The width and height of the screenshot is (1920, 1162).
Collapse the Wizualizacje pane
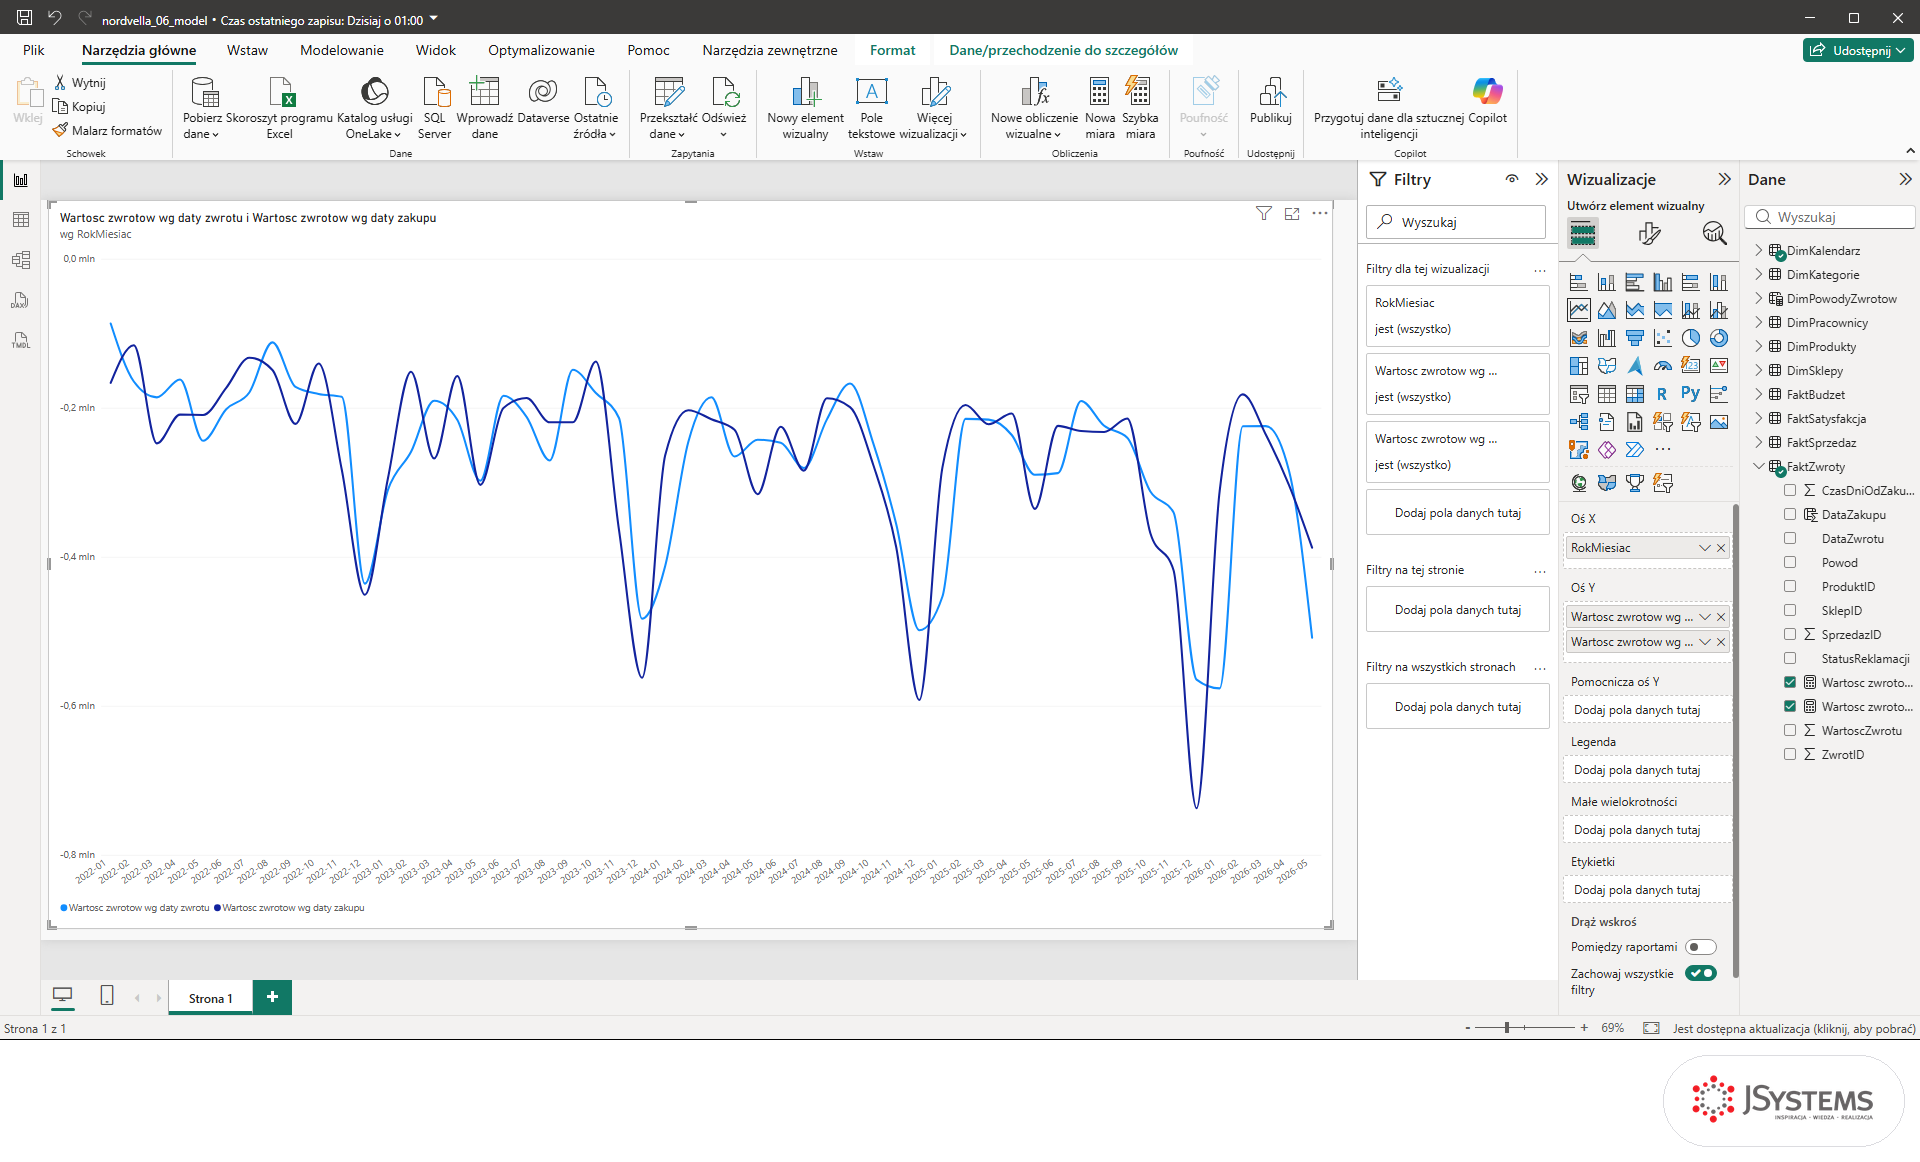1724,179
